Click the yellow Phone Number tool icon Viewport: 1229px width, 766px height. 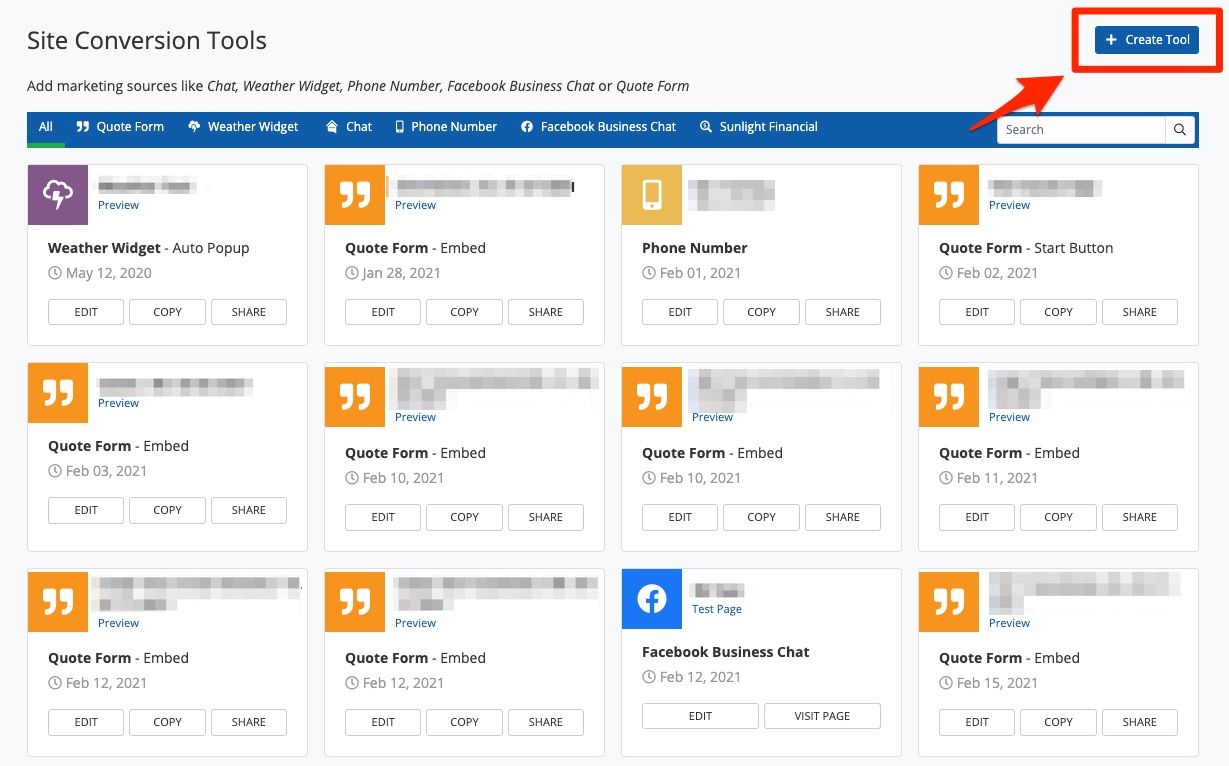point(651,195)
